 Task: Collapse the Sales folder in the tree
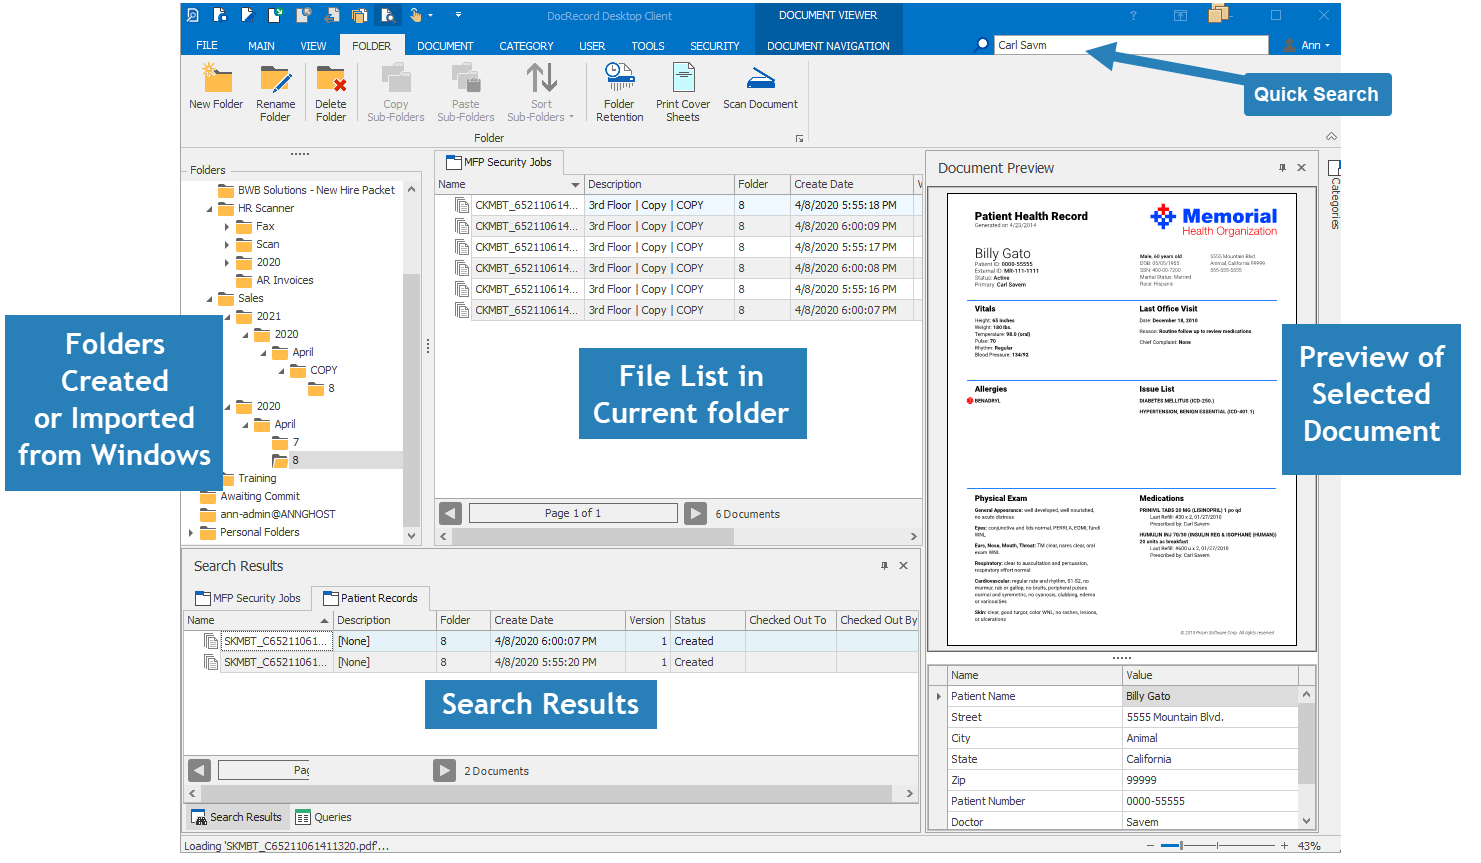pyautogui.click(x=212, y=298)
